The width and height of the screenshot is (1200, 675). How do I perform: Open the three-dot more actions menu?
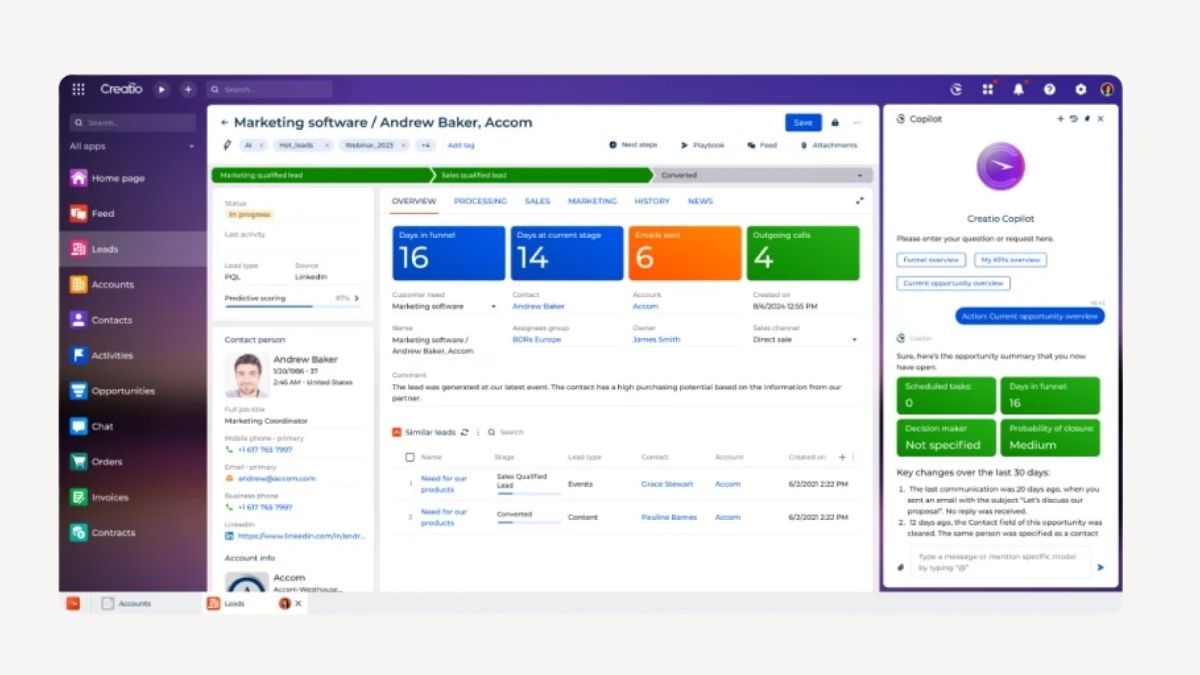point(857,122)
